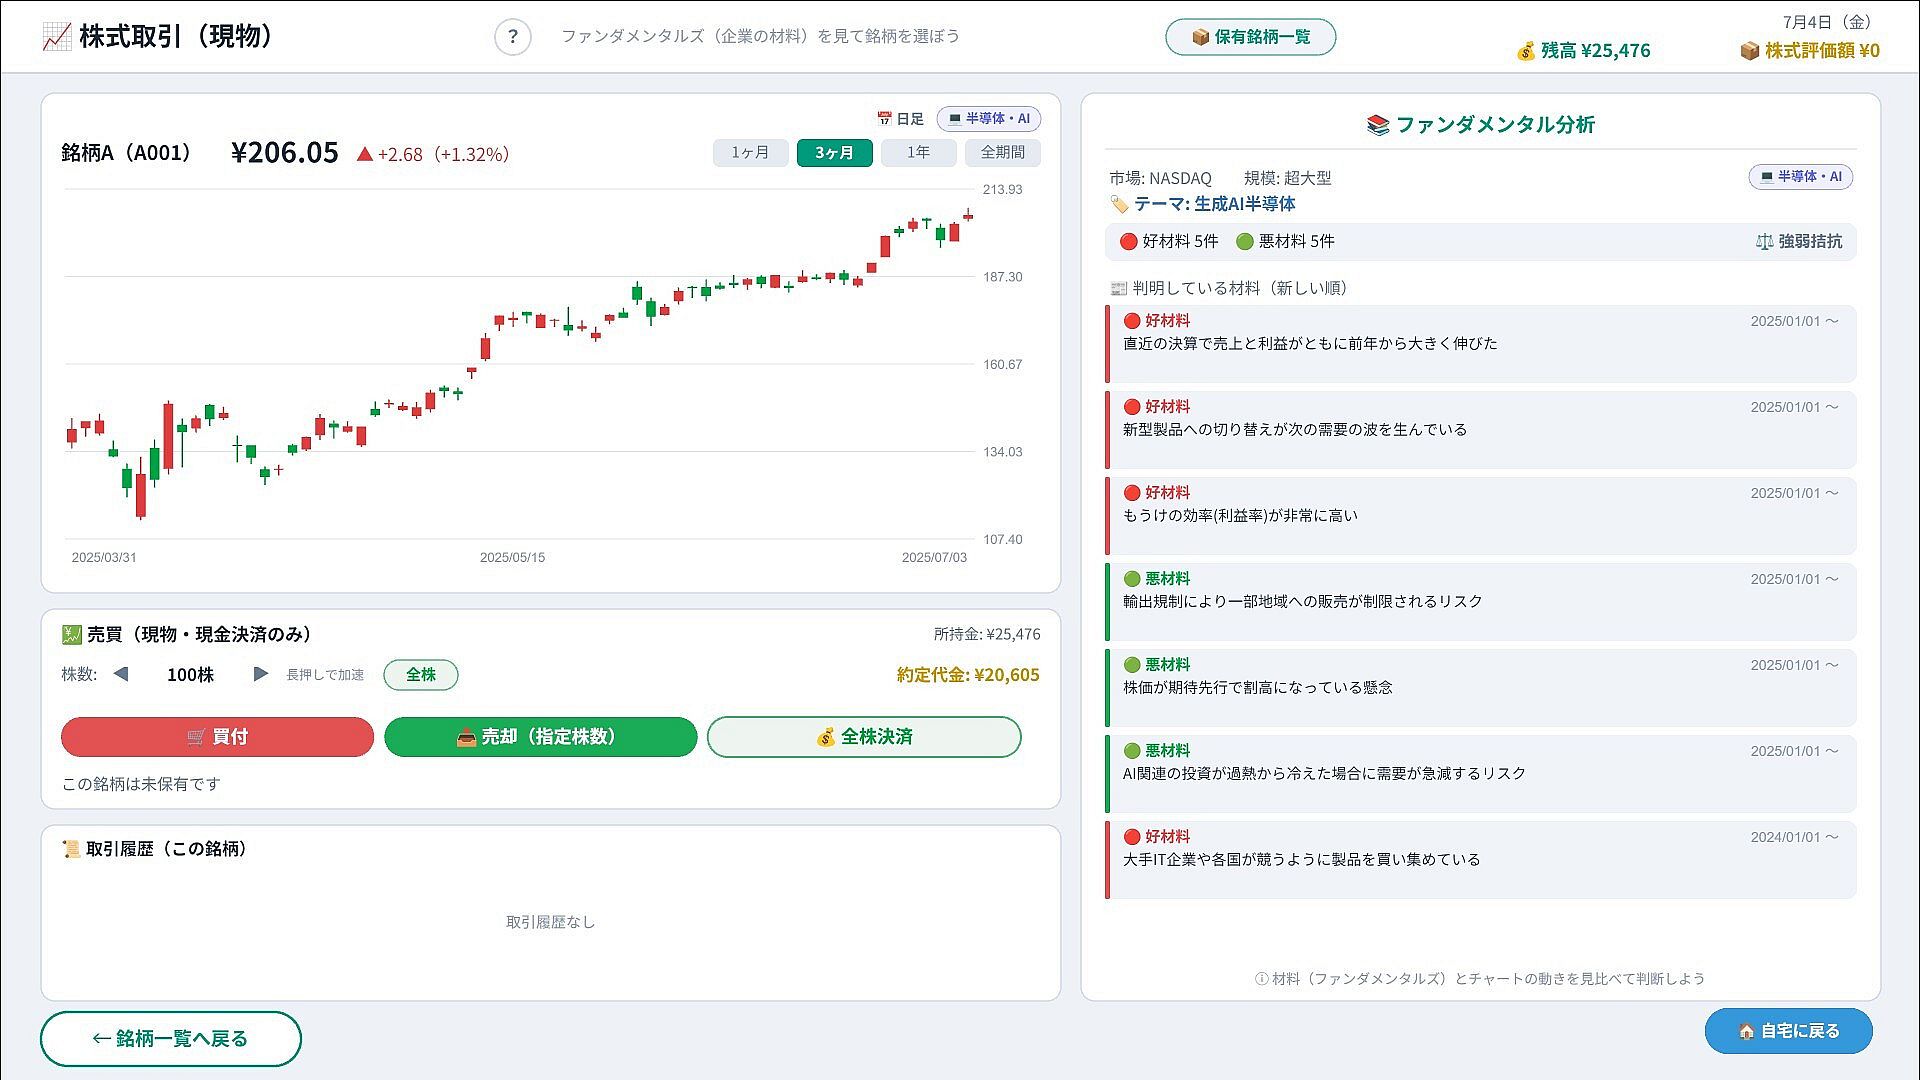This screenshot has height=1080, width=1920.
Task: Click the stock price ¥206.05
Action: [x=285, y=152]
